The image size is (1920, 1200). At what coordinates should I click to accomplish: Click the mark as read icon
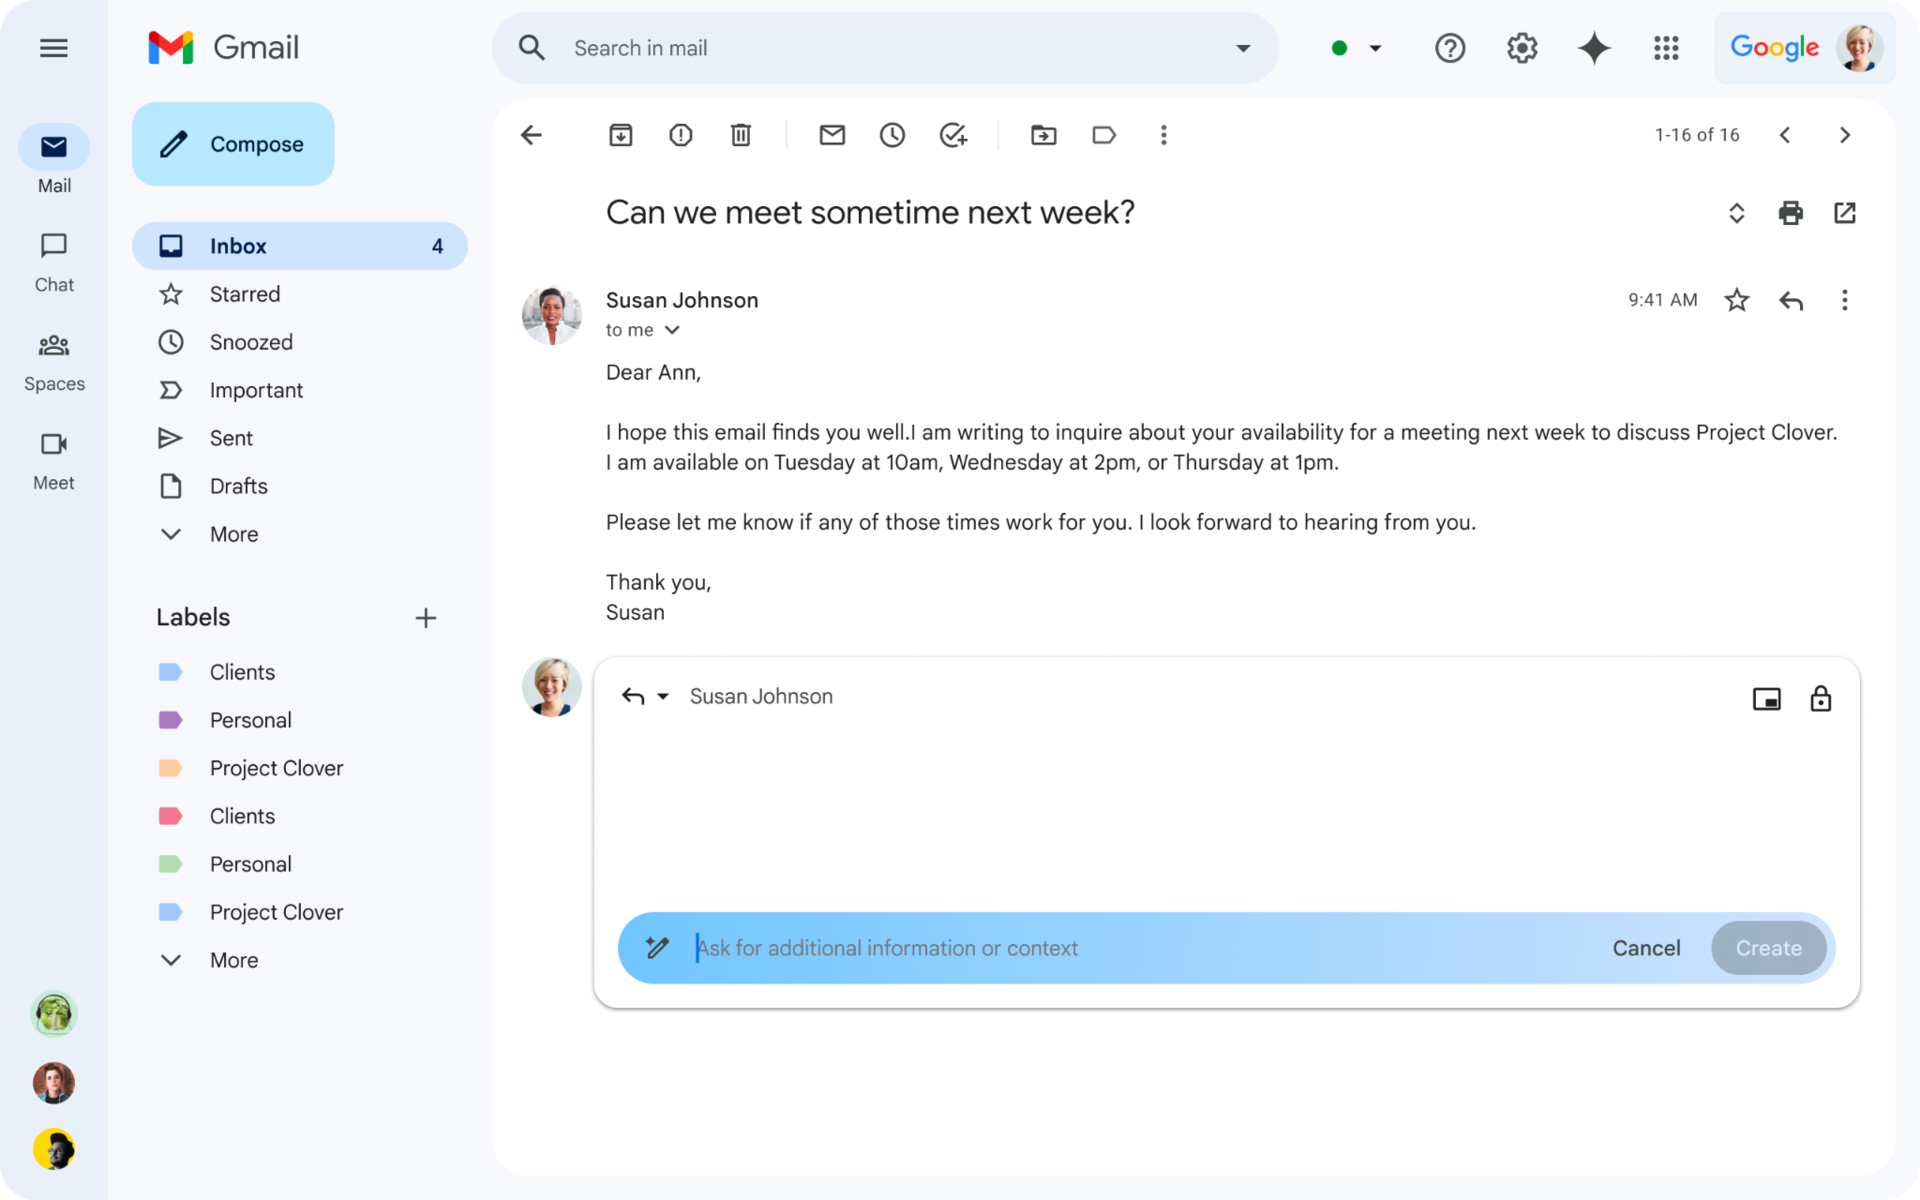[x=831, y=134]
